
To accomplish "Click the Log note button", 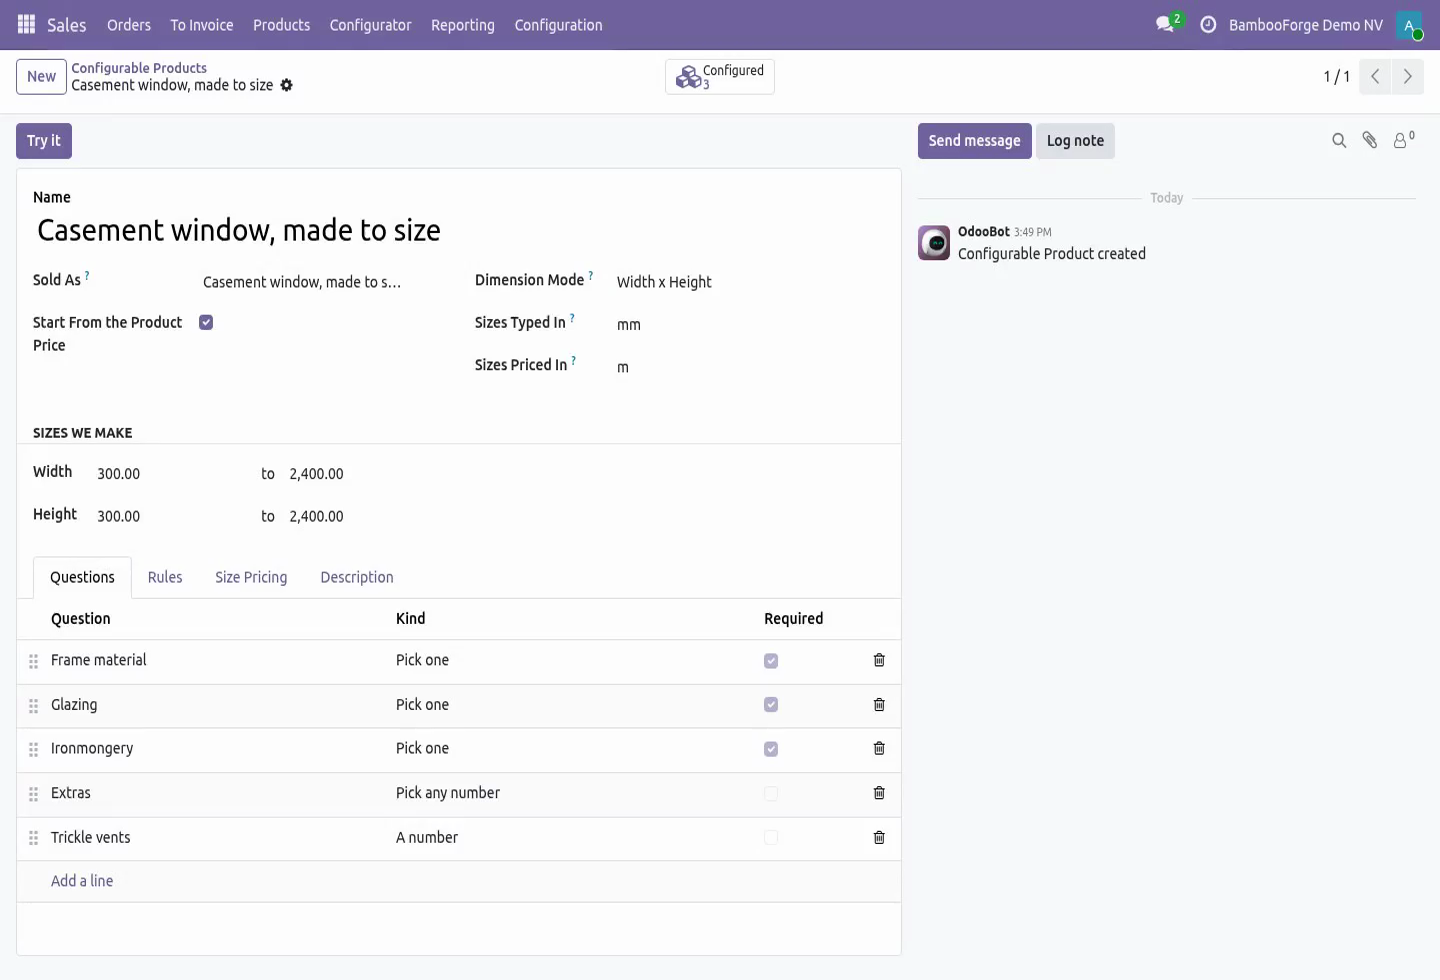I will point(1075,141).
